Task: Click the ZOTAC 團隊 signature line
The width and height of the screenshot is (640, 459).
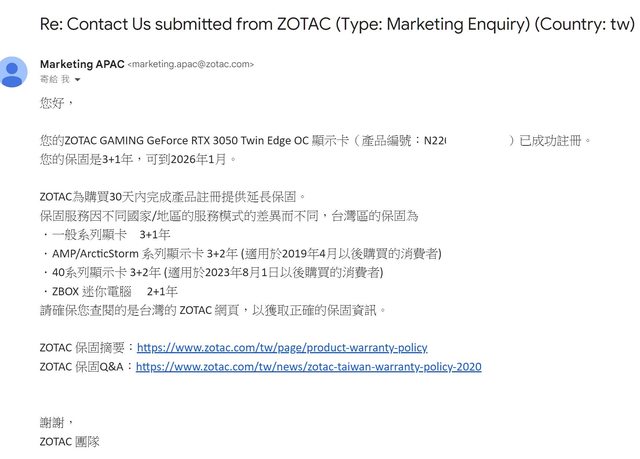Action: [69, 441]
